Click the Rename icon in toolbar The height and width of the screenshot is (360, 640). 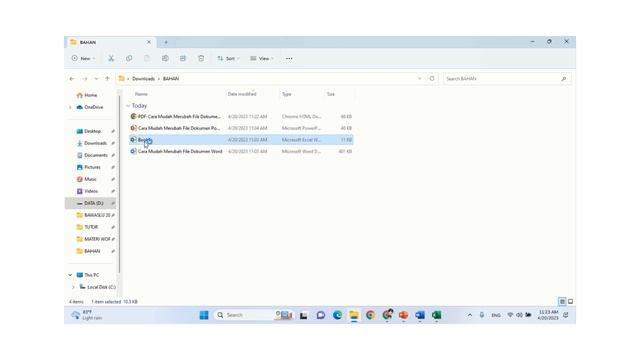tap(165, 58)
